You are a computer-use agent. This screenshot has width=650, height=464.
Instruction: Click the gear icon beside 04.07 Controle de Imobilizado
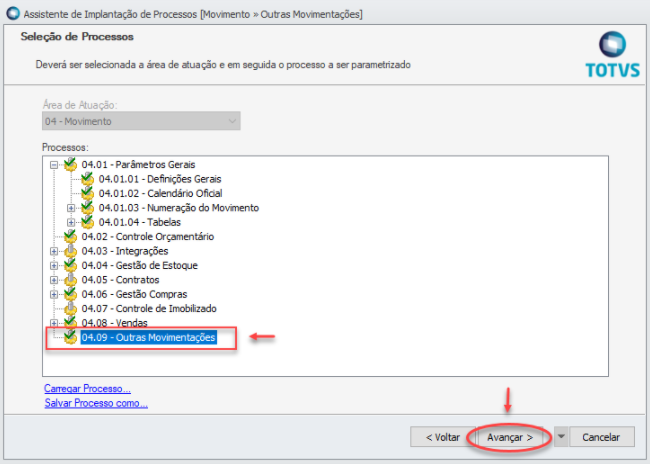tap(70, 309)
